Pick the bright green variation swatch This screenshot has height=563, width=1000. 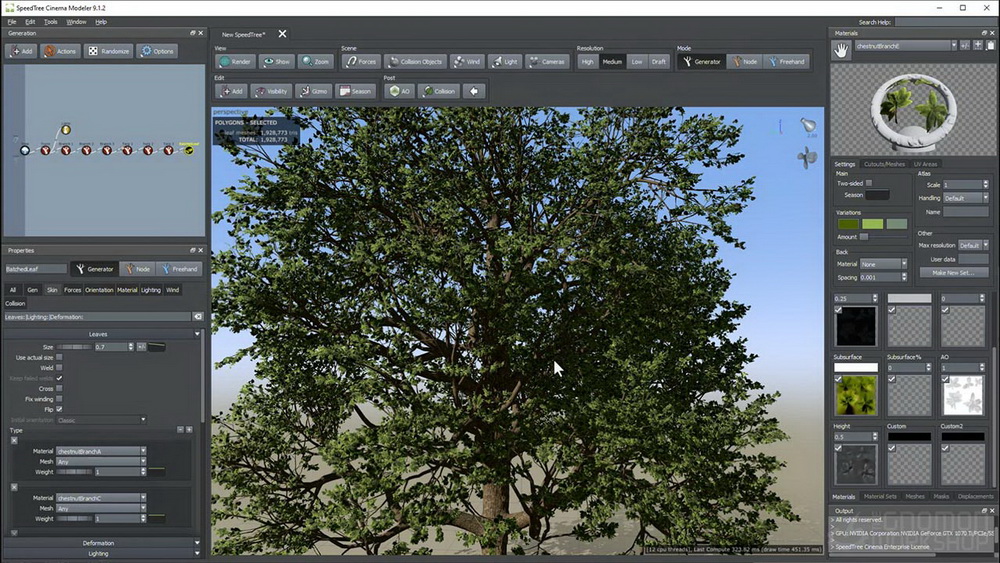pyautogui.click(x=872, y=224)
